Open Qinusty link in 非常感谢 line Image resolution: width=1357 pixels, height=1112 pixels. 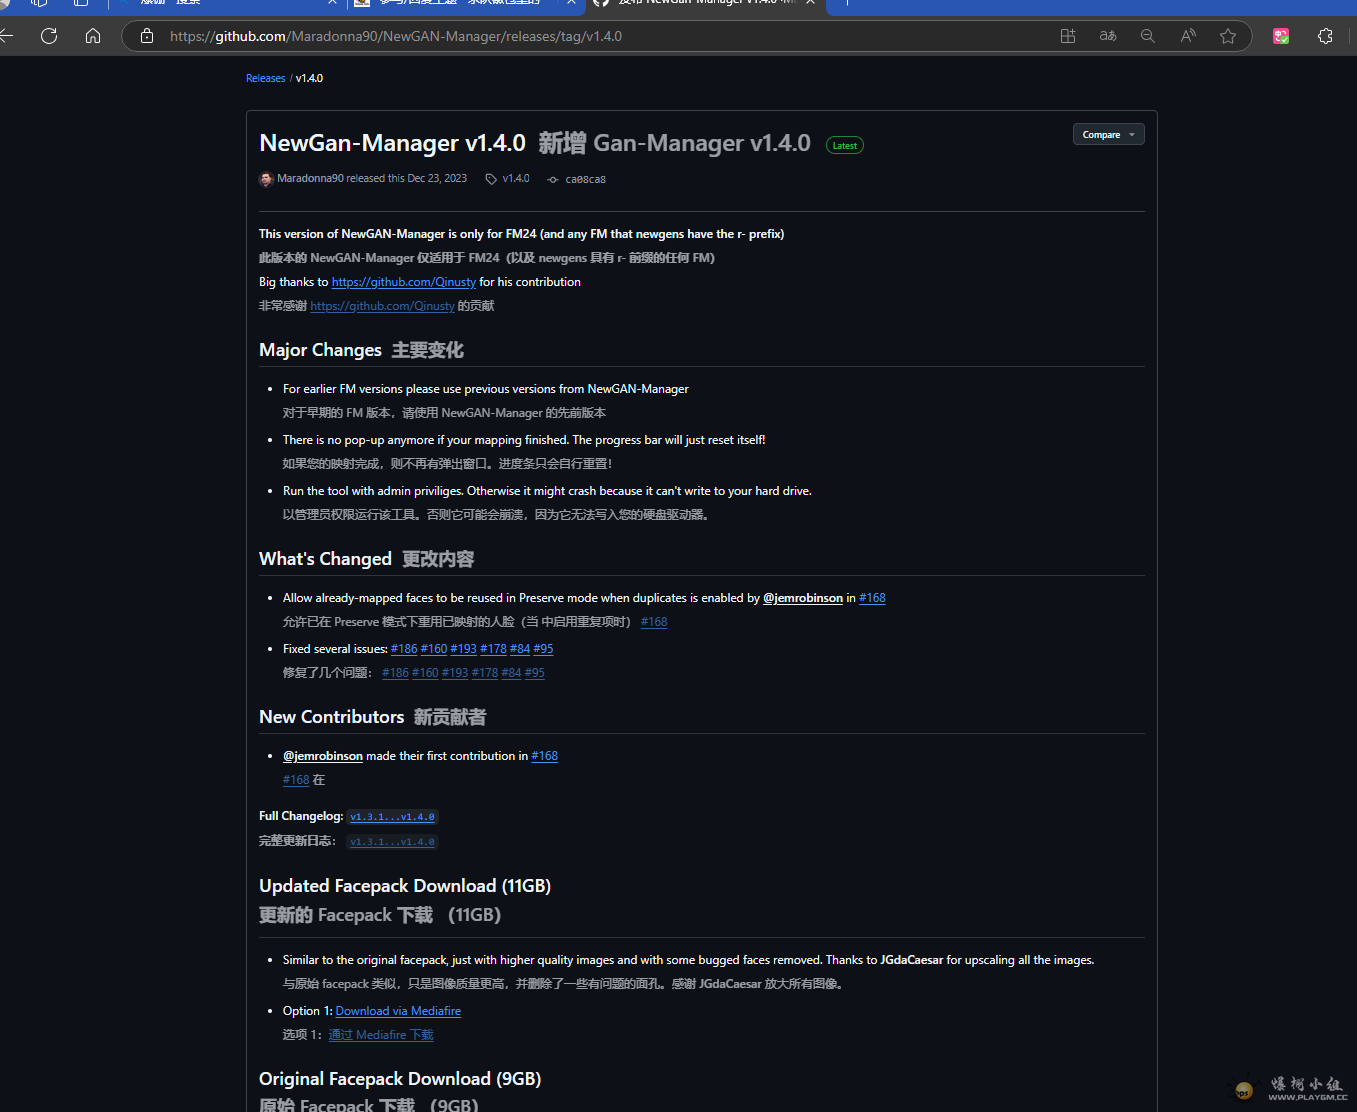coord(382,306)
